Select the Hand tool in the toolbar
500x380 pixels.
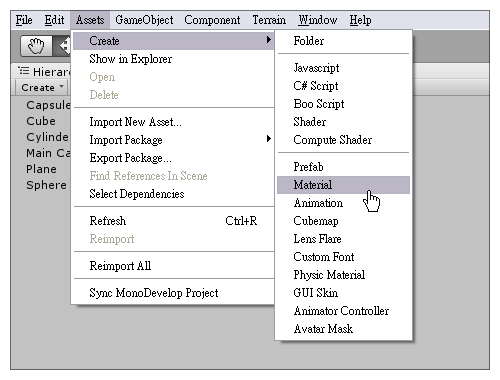click(x=36, y=46)
